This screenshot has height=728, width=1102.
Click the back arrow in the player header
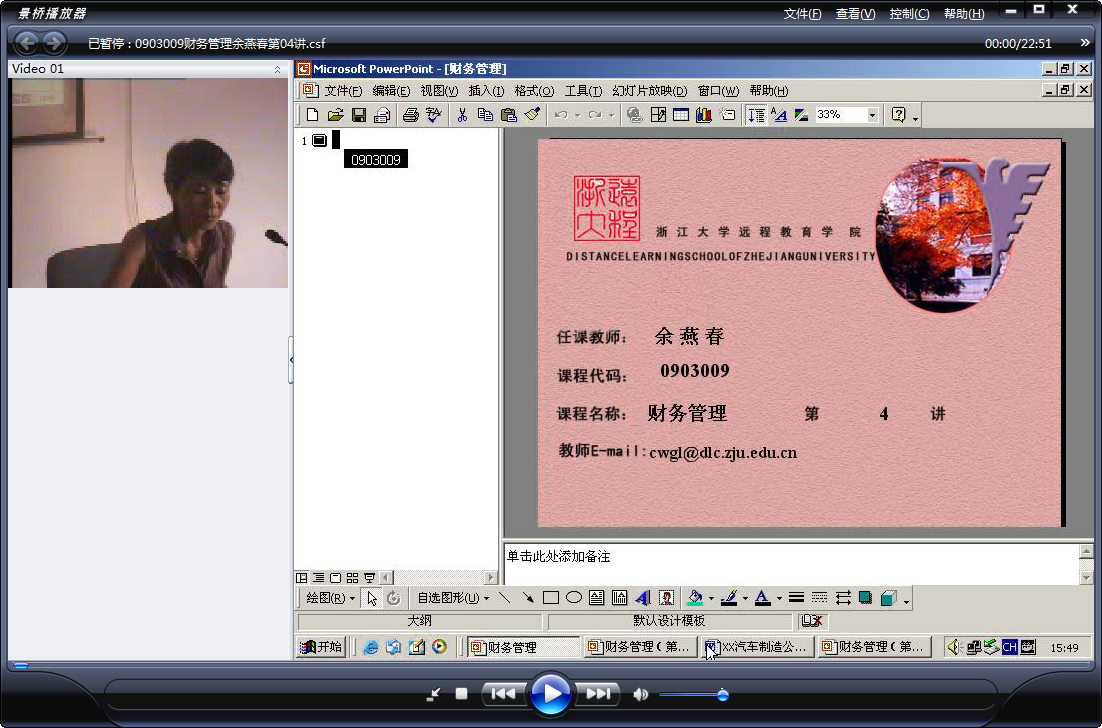point(27,43)
